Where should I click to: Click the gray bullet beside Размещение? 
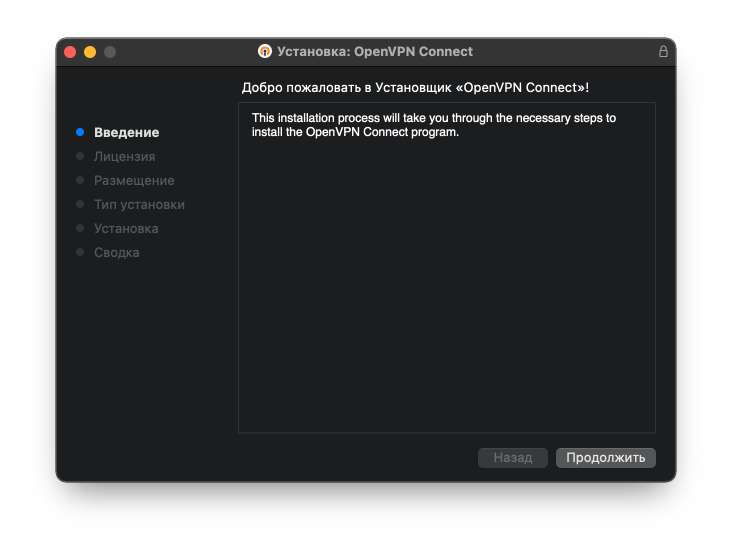80,180
